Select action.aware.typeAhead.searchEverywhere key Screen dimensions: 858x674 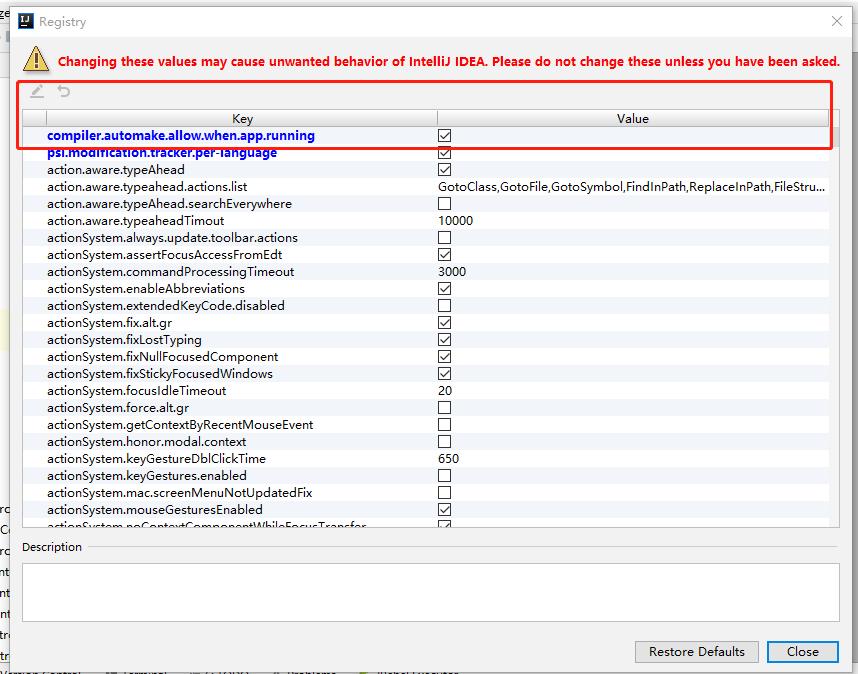[x=170, y=204]
